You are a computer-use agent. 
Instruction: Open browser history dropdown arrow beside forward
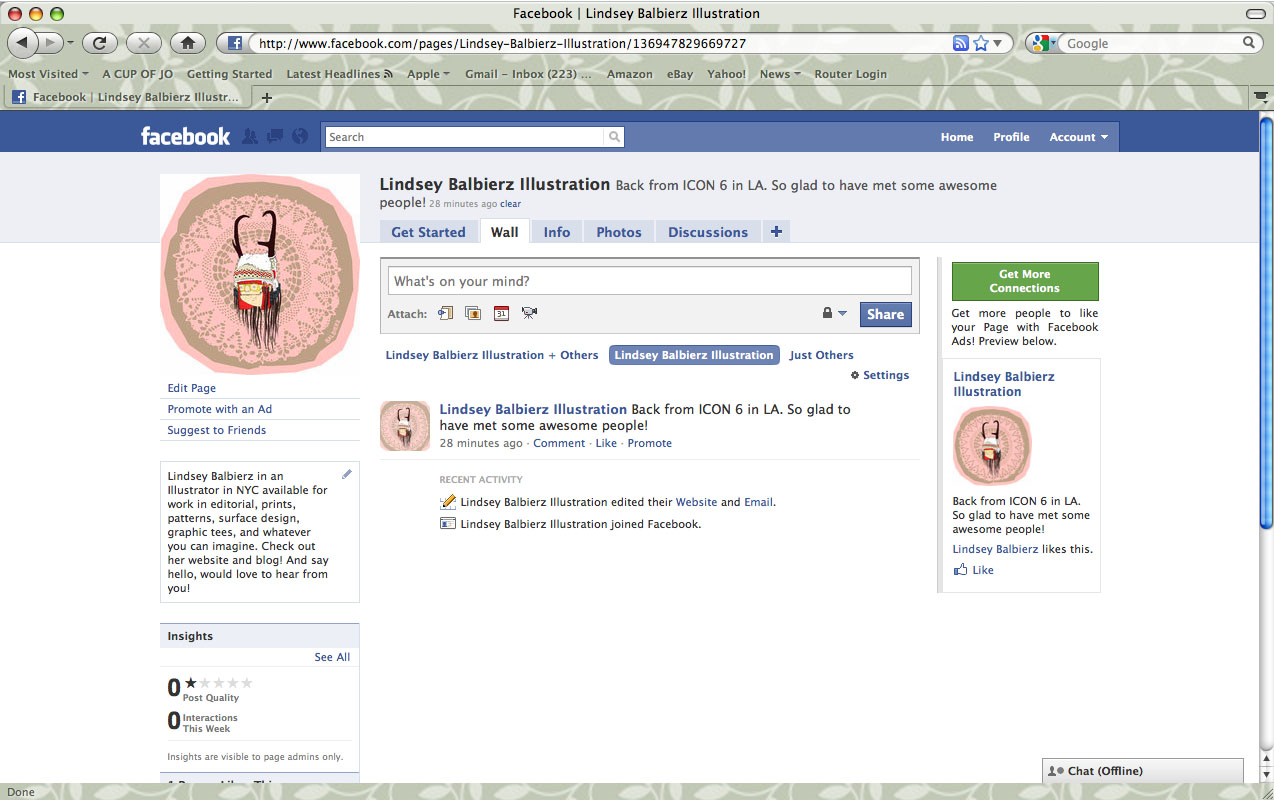(72, 43)
